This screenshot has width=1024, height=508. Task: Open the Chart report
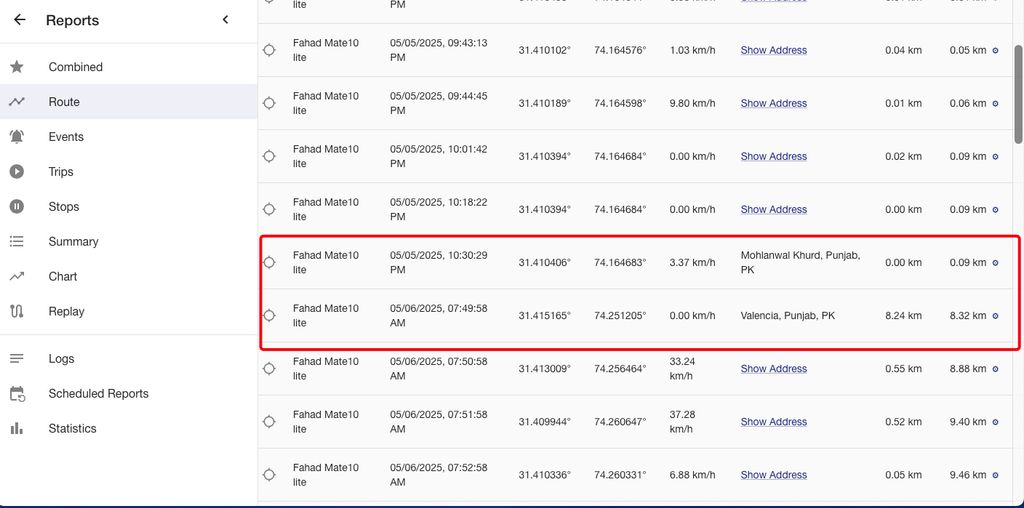point(62,277)
